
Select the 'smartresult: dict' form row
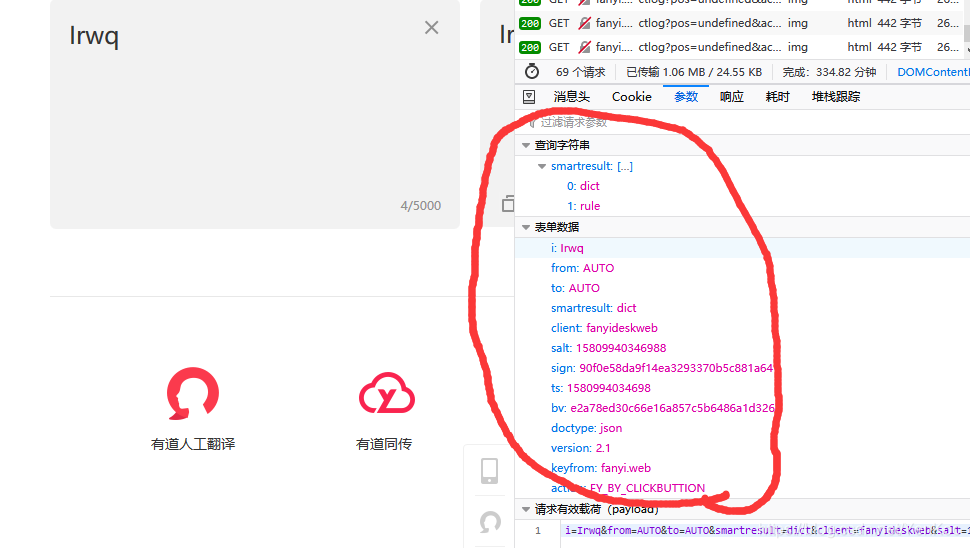pos(742,307)
